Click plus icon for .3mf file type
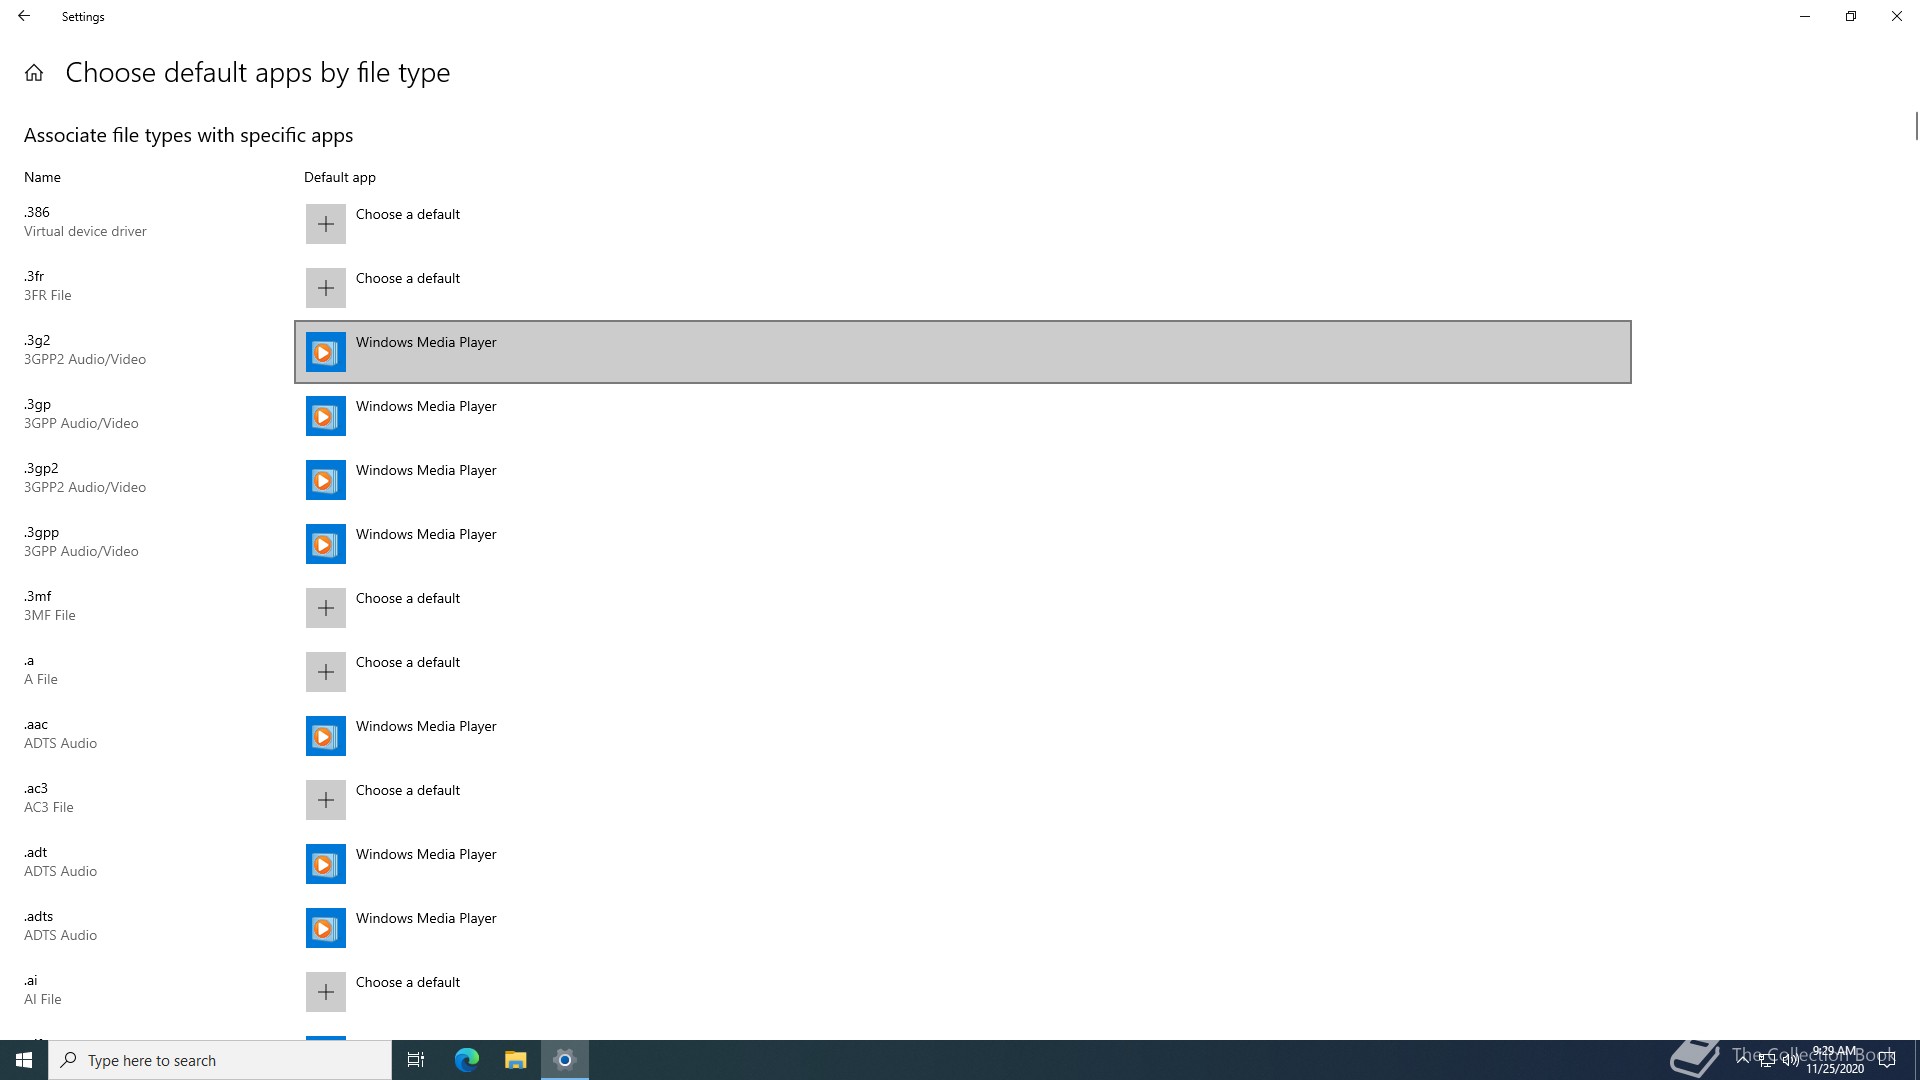The image size is (1920, 1080). click(x=325, y=608)
